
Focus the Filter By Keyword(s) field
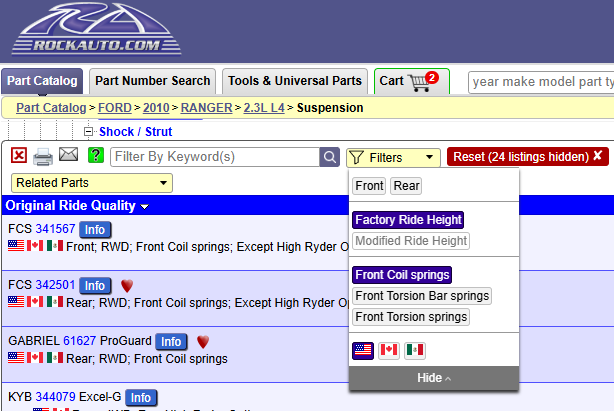(215, 157)
